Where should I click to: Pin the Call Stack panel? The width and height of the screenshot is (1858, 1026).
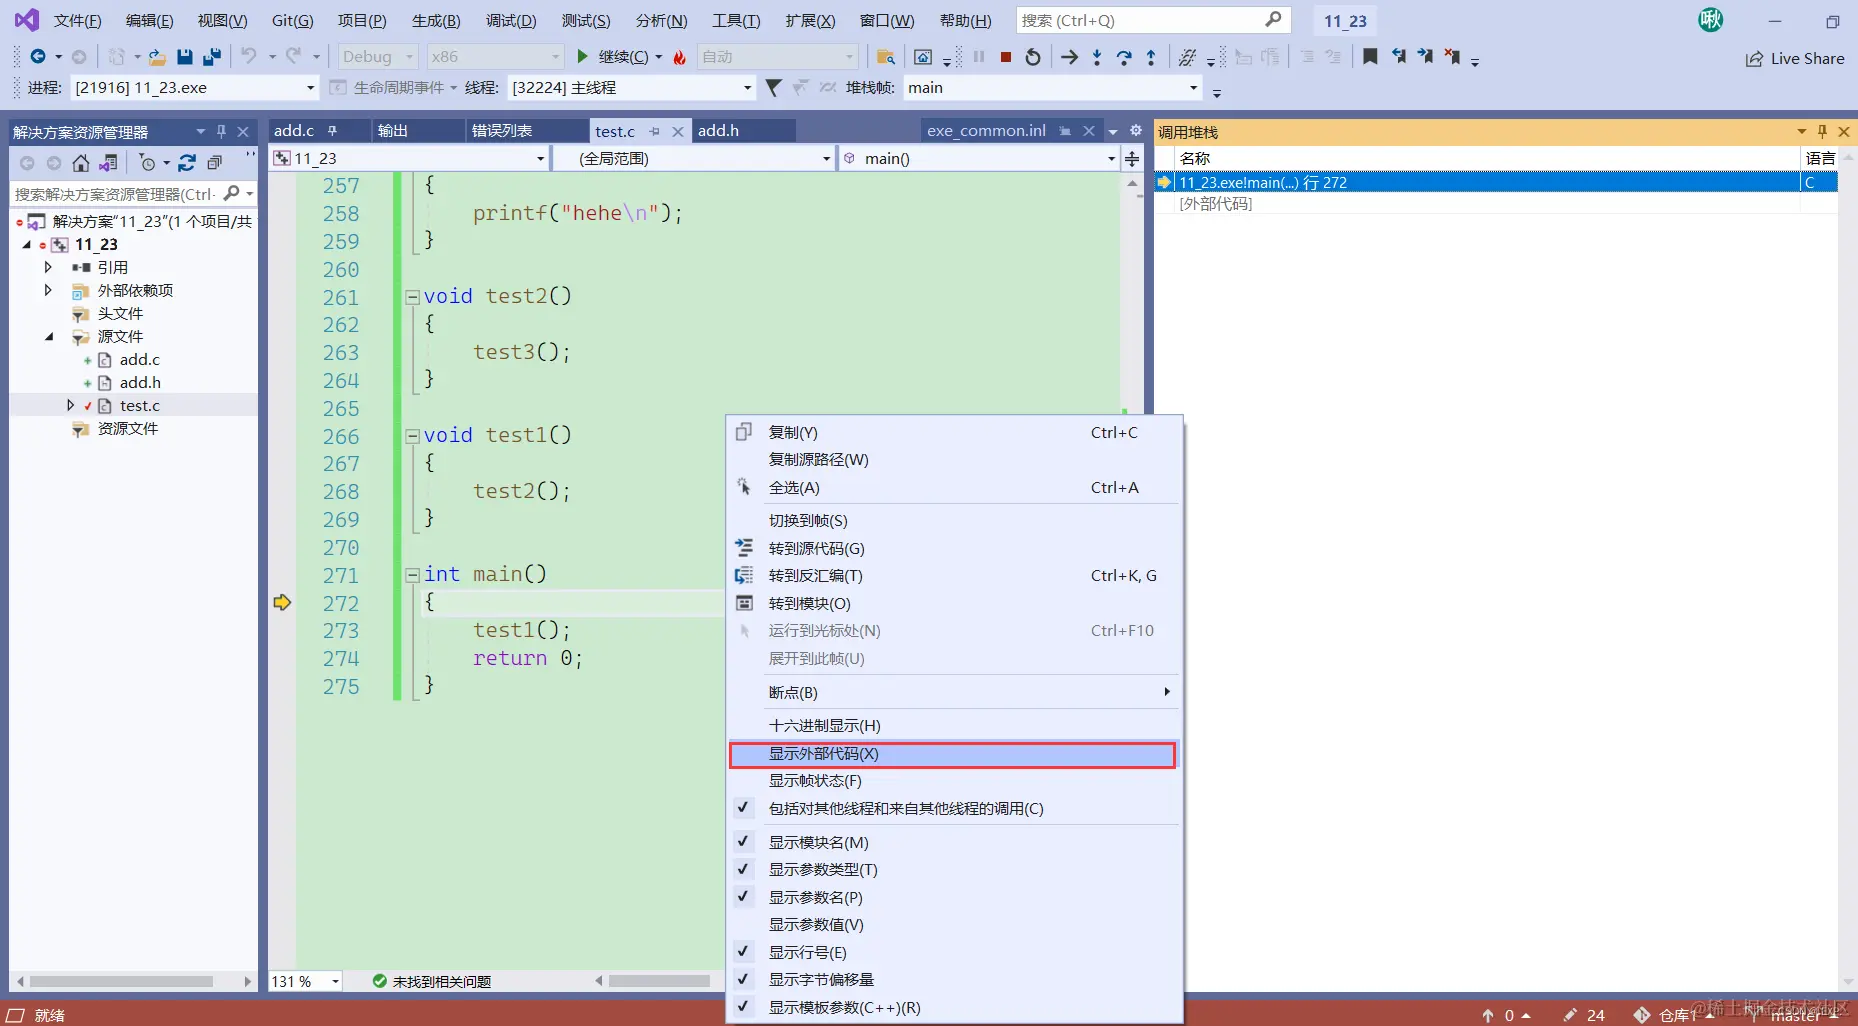click(1822, 132)
